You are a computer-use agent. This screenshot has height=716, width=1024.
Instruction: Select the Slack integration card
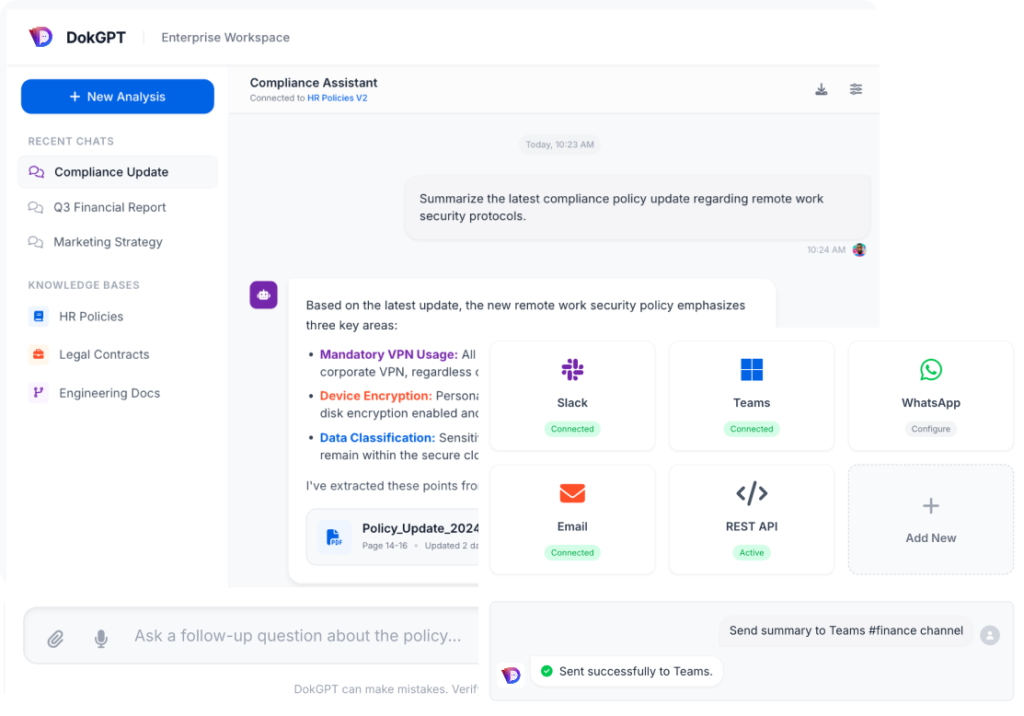pos(572,396)
